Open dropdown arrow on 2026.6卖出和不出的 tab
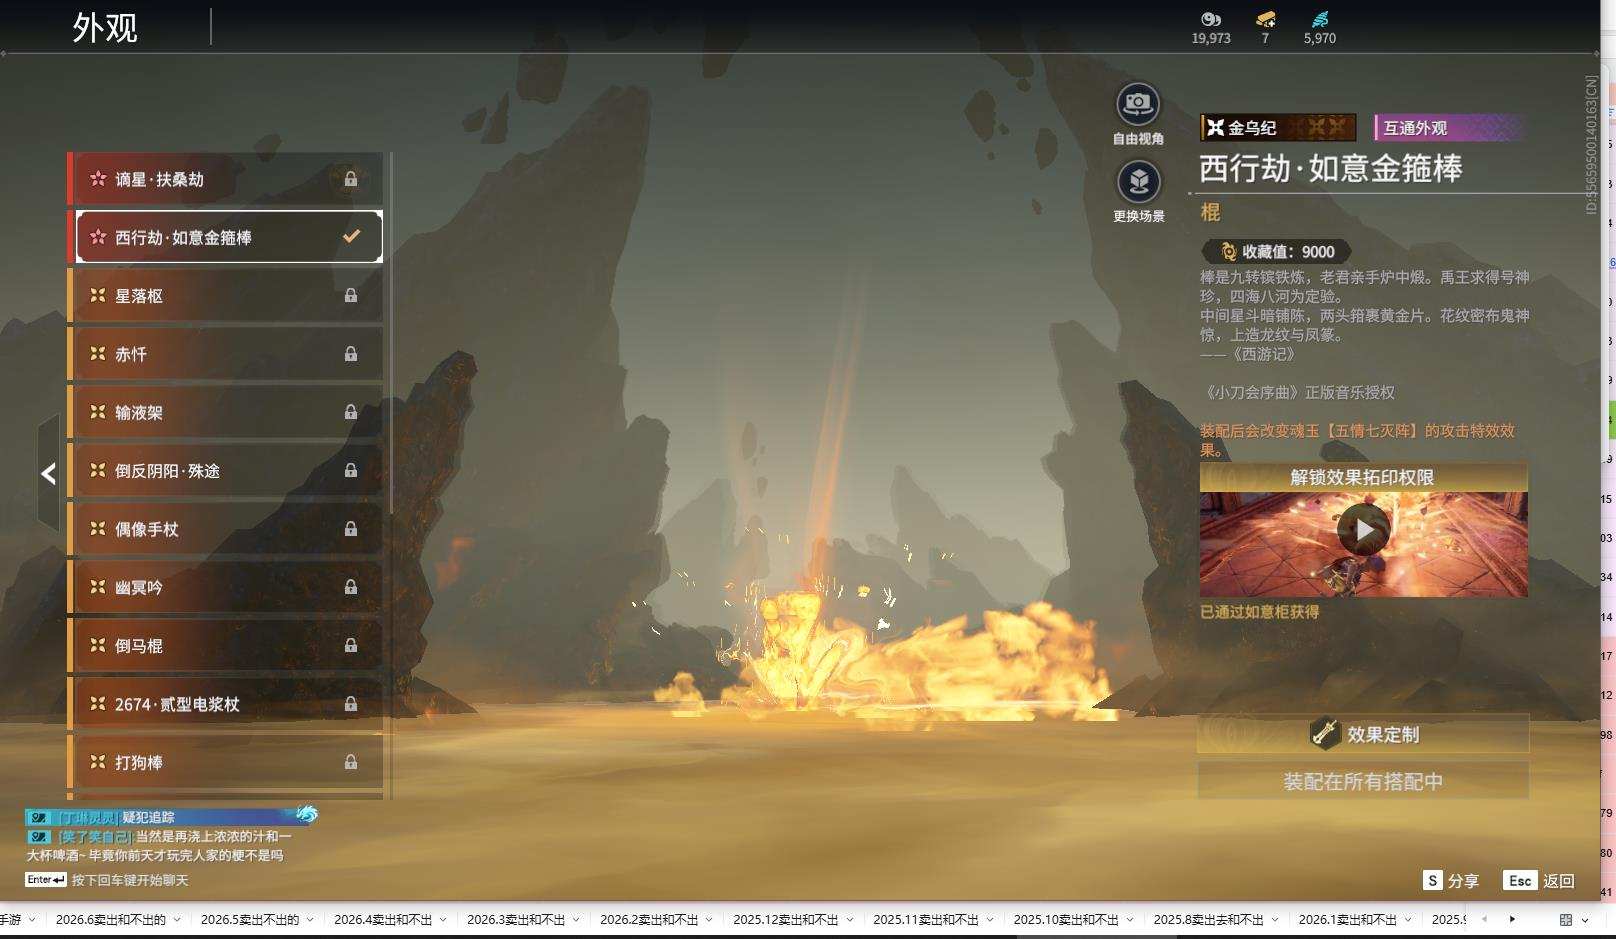 (177, 920)
